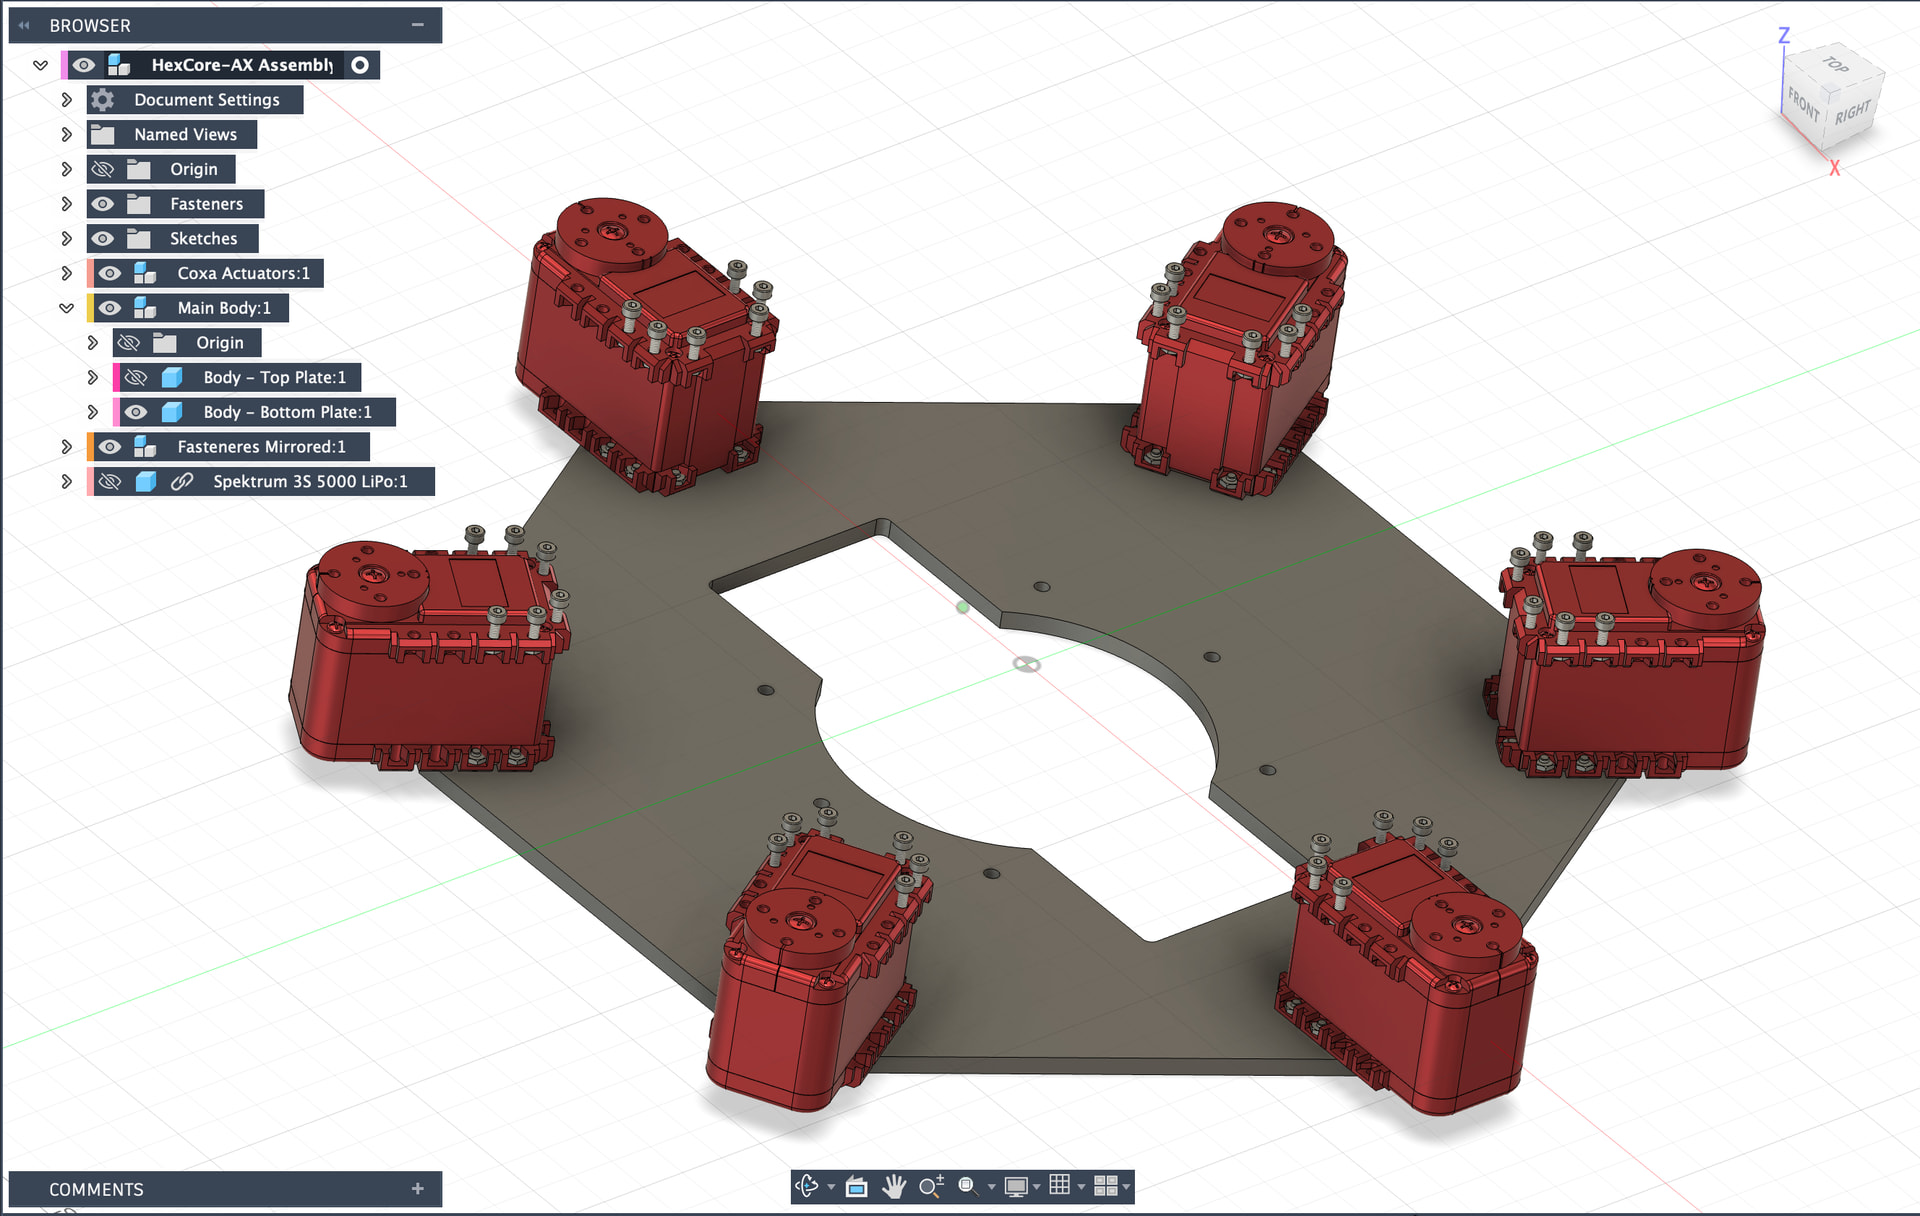Select the Pan hand tool
Screen dimensions: 1920x1216
click(894, 1186)
